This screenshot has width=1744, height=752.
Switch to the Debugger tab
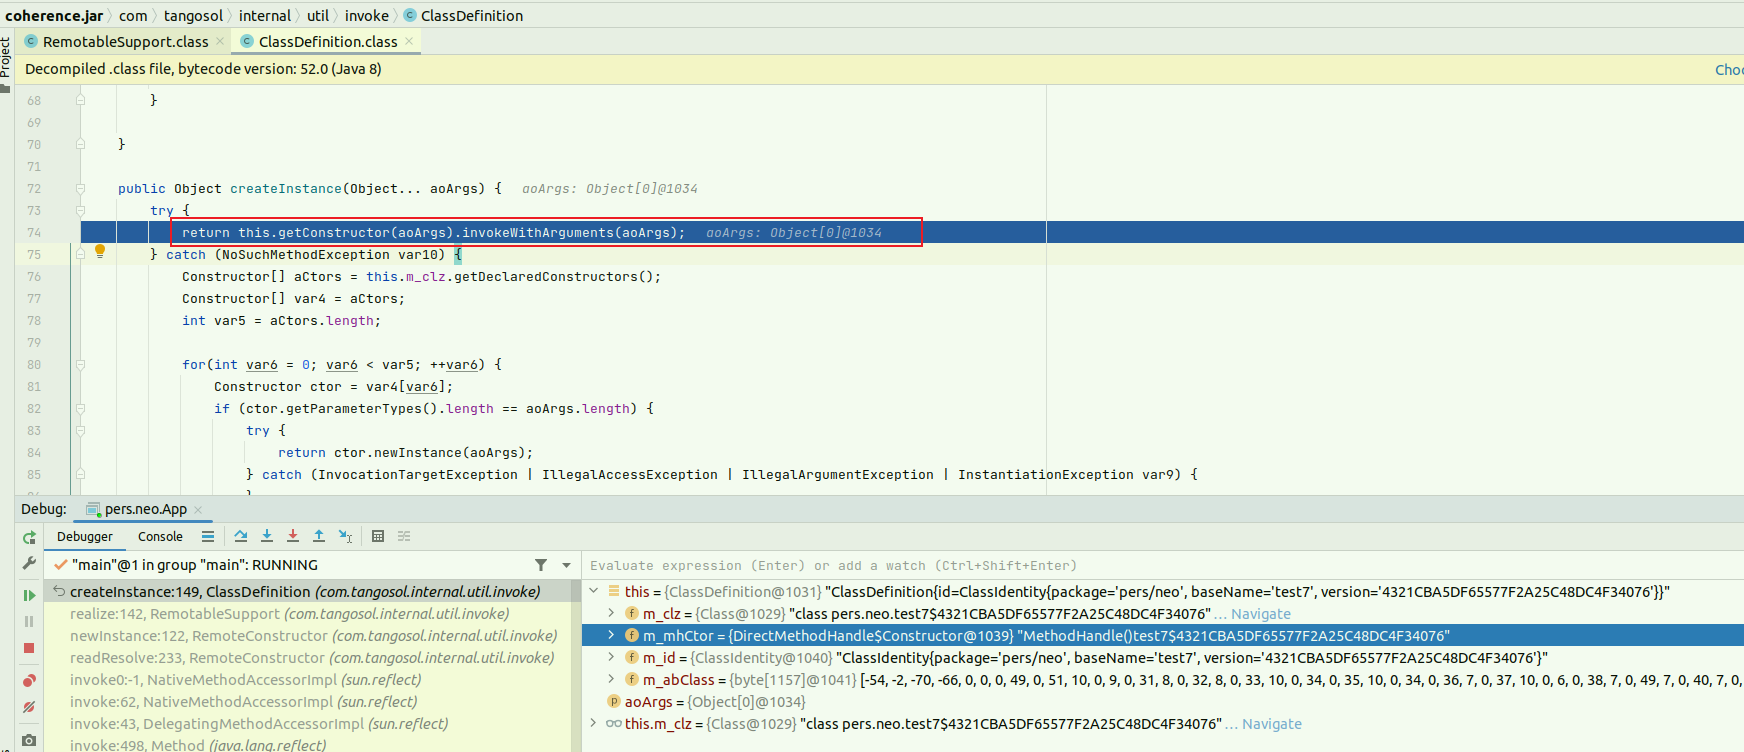85,537
